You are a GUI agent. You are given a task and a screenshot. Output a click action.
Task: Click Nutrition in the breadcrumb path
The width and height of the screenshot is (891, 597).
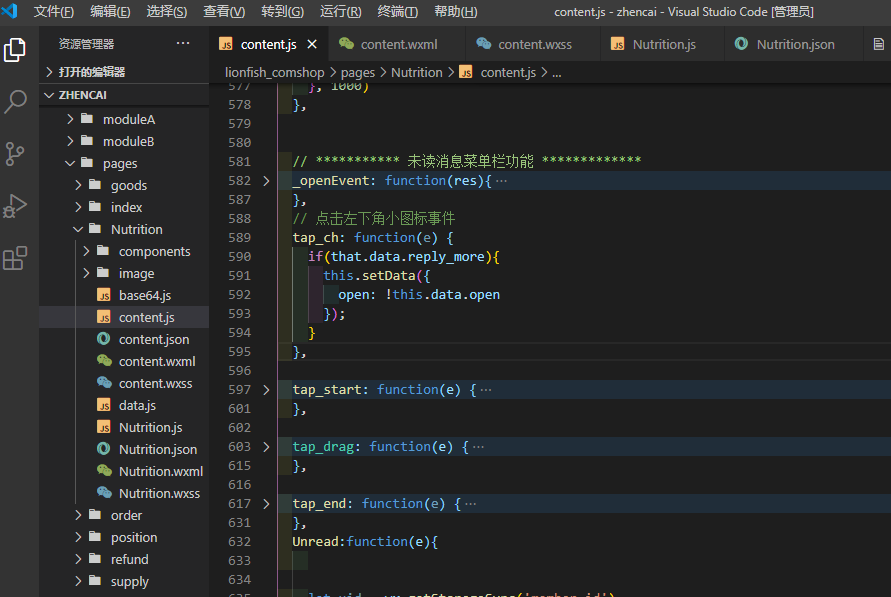click(417, 73)
